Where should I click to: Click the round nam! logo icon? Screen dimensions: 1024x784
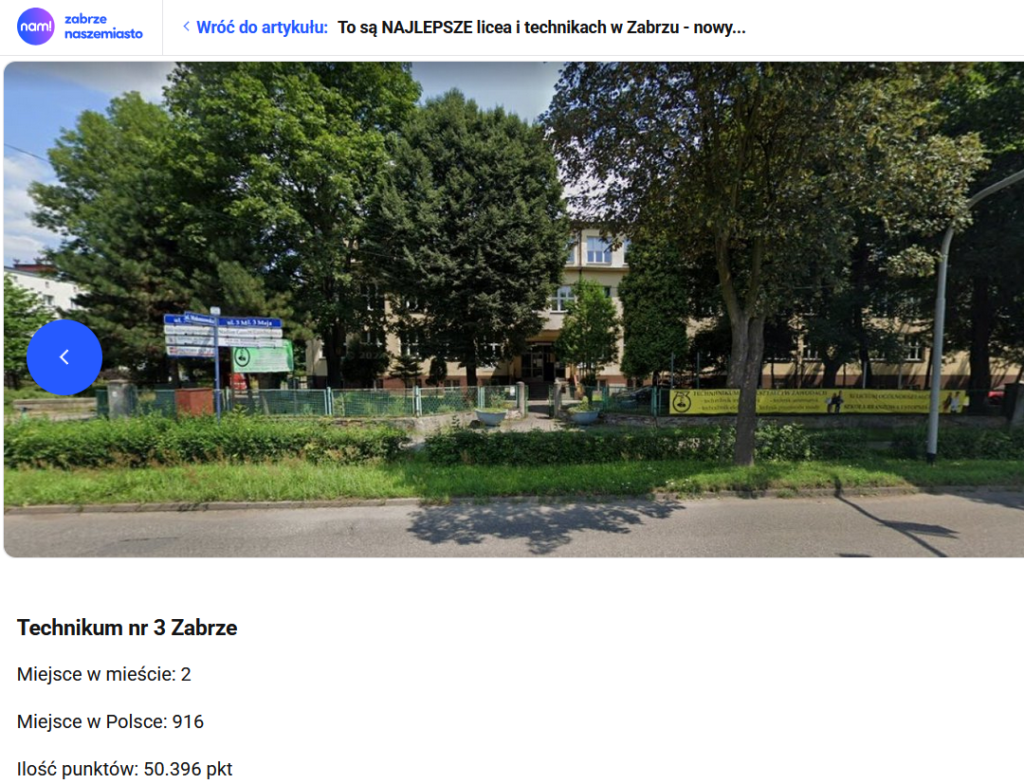click(x=35, y=27)
